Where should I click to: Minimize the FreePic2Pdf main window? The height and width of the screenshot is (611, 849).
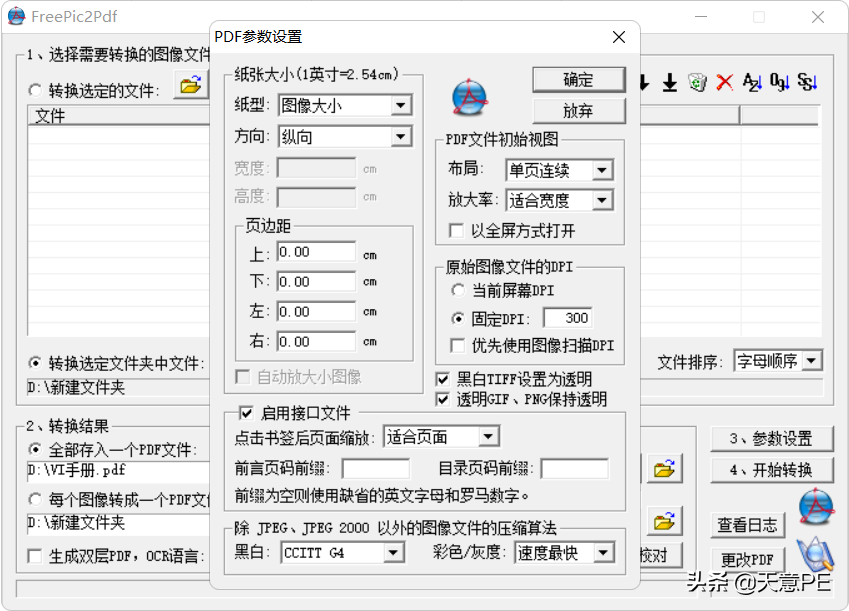coord(701,17)
